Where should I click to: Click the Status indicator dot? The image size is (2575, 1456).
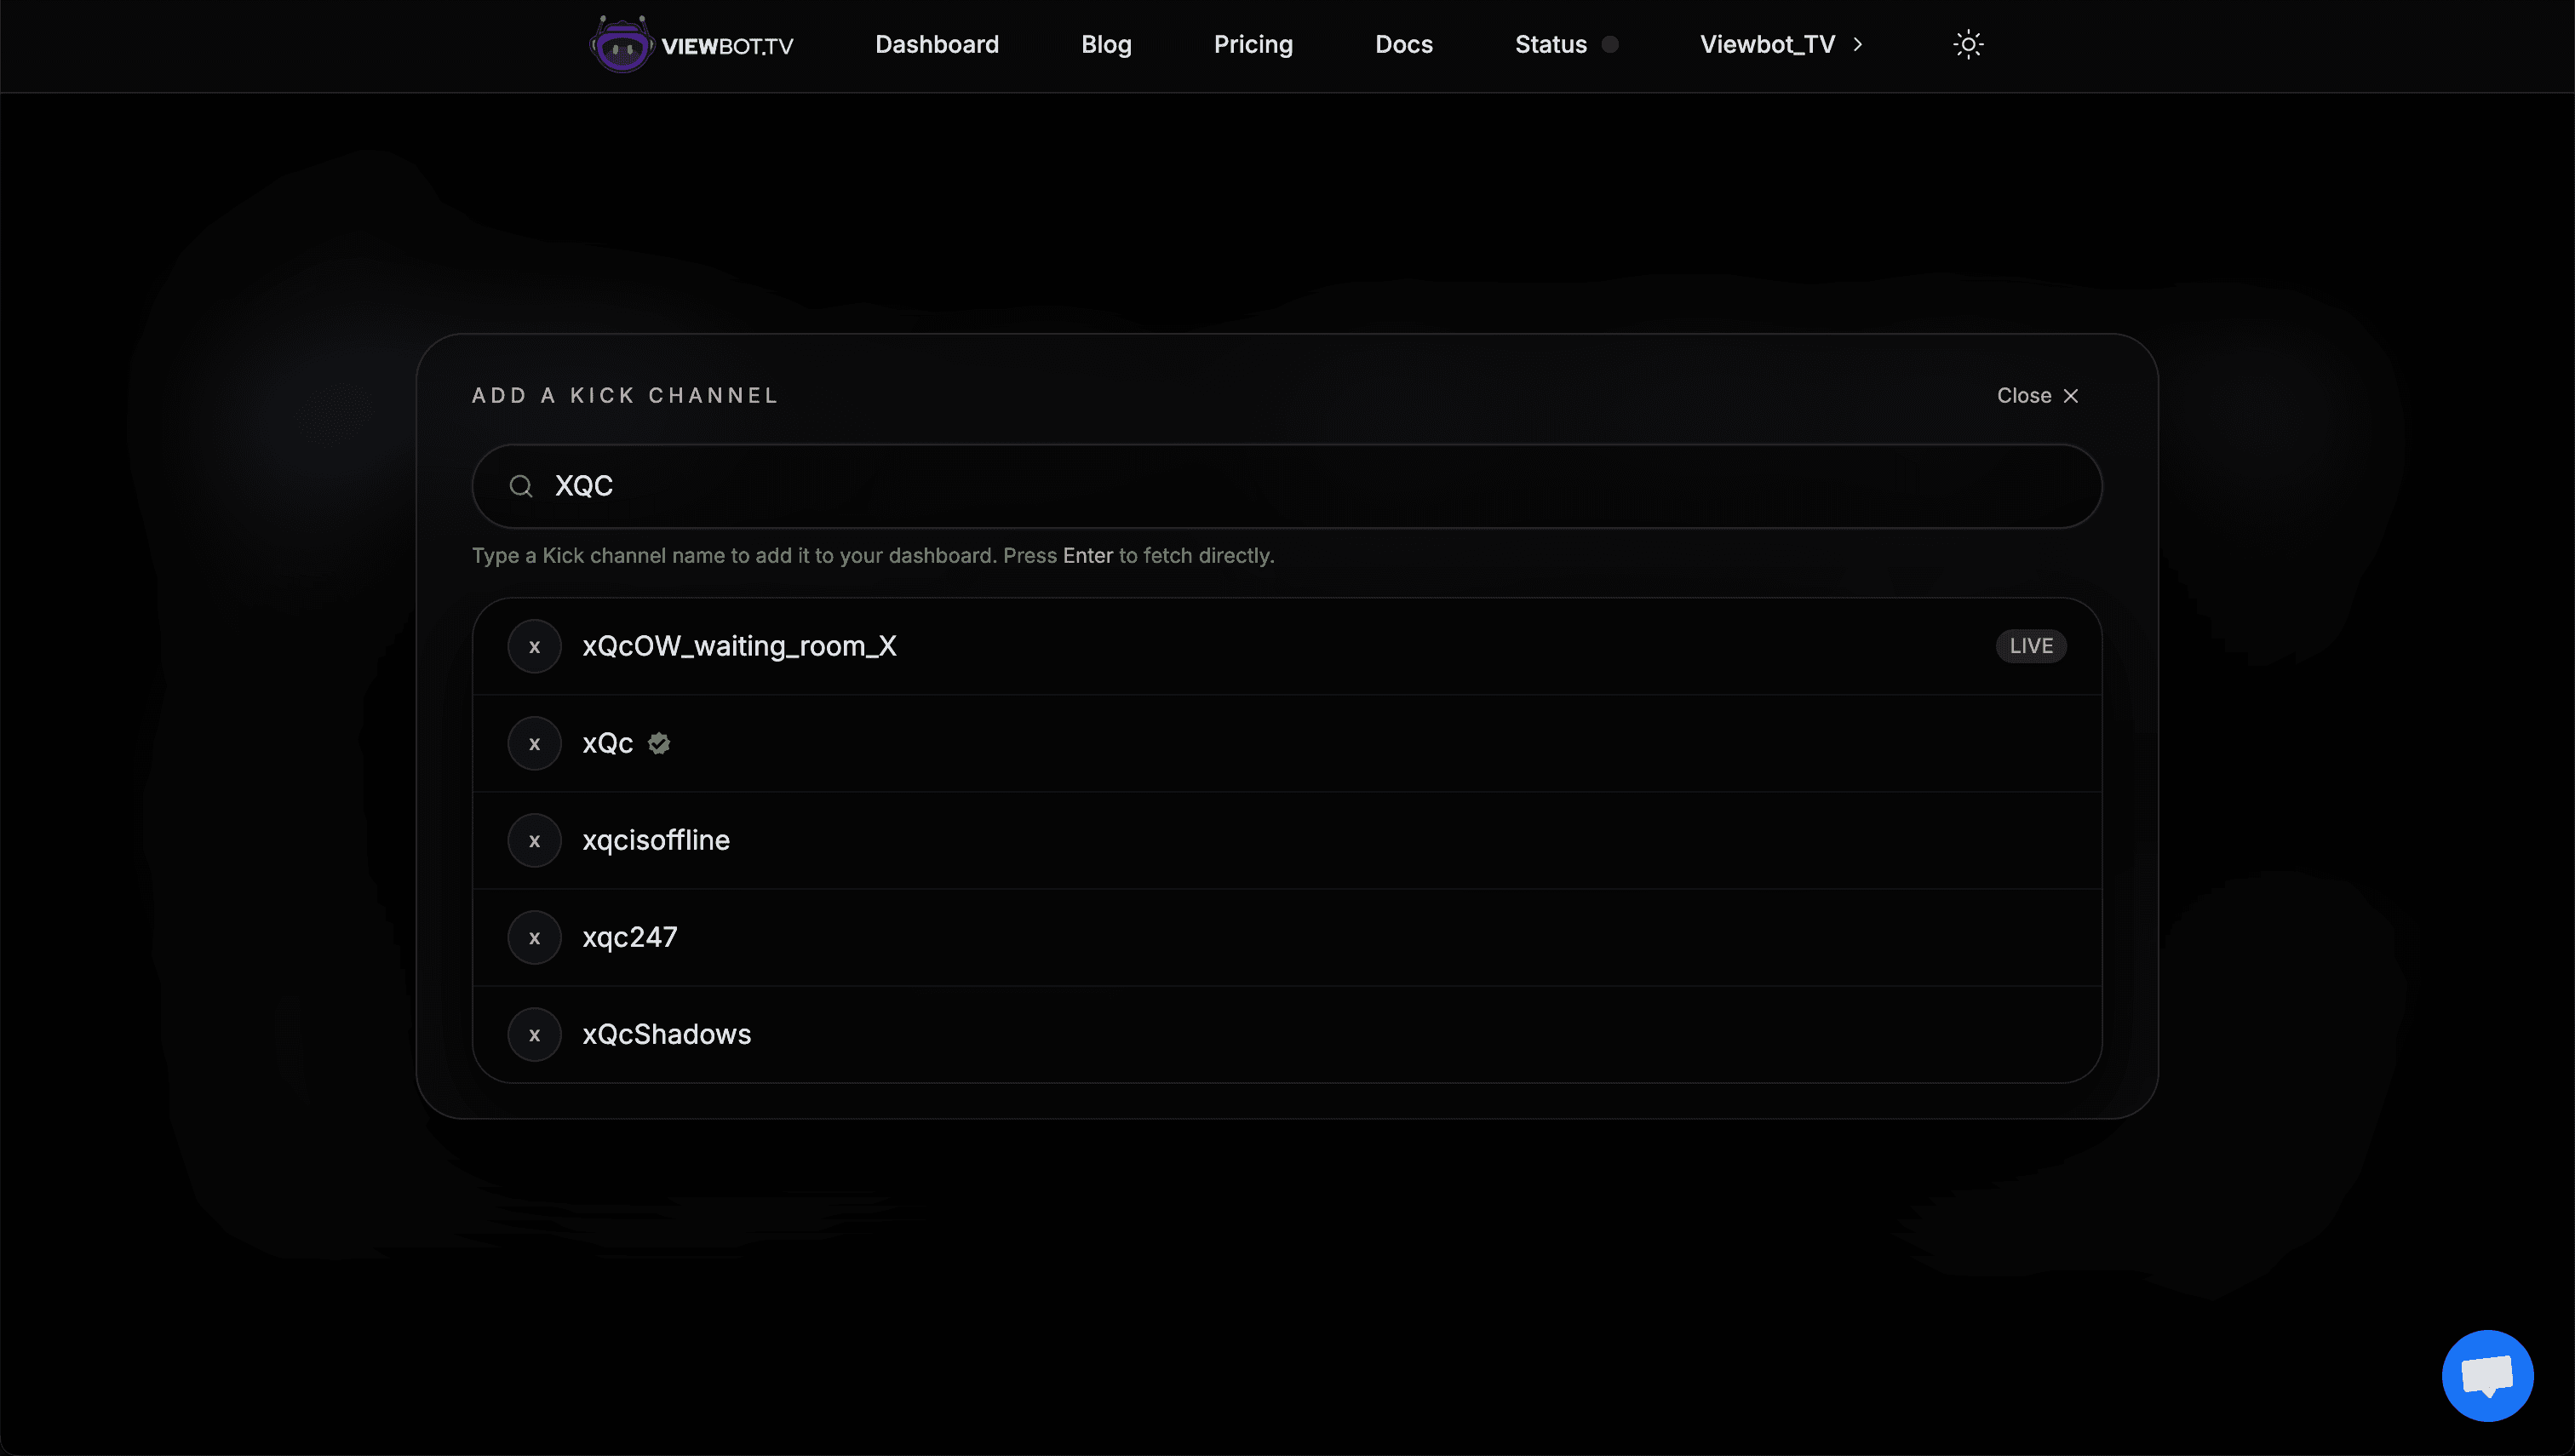(x=1609, y=45)
